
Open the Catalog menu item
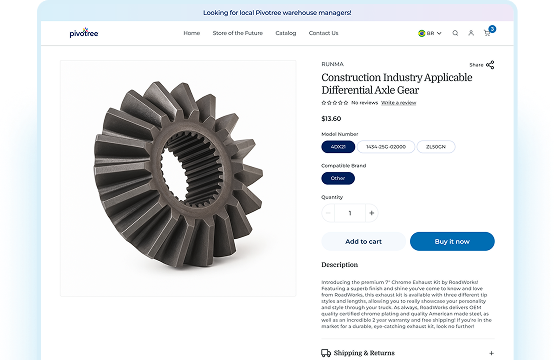[286, 33]
